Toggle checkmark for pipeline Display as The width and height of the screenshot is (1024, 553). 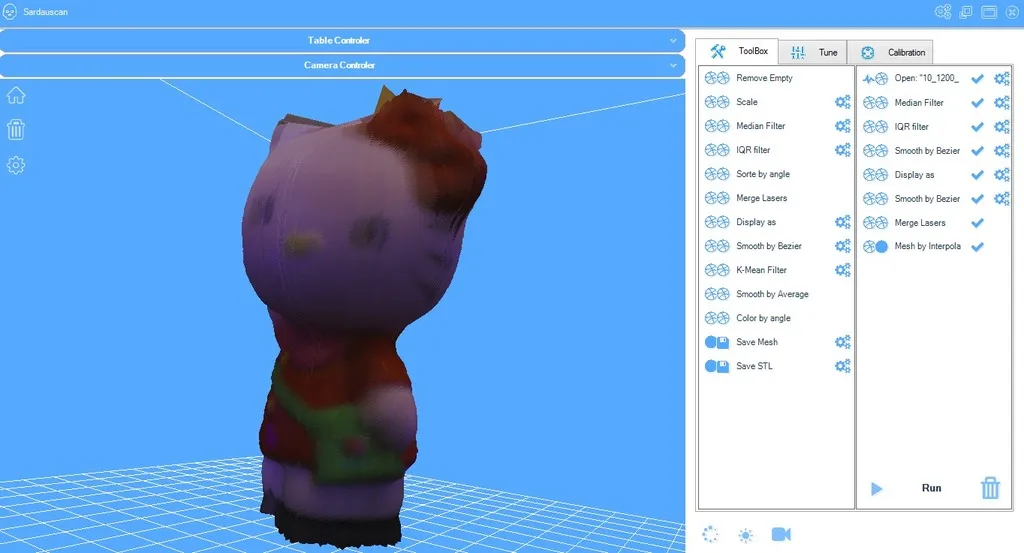tap(977, 175)
